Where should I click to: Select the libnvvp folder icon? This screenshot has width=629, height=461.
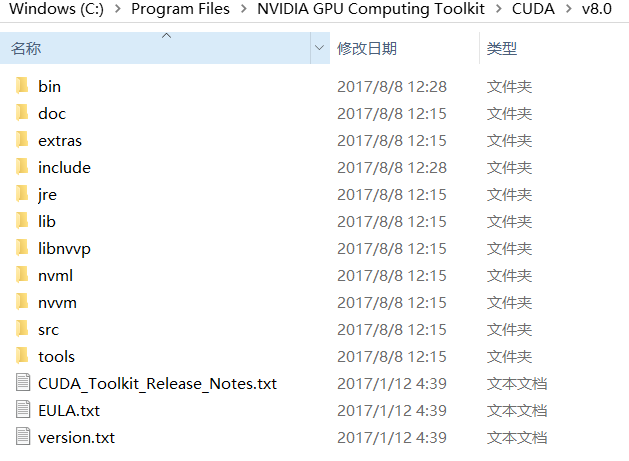click(22, 248)
